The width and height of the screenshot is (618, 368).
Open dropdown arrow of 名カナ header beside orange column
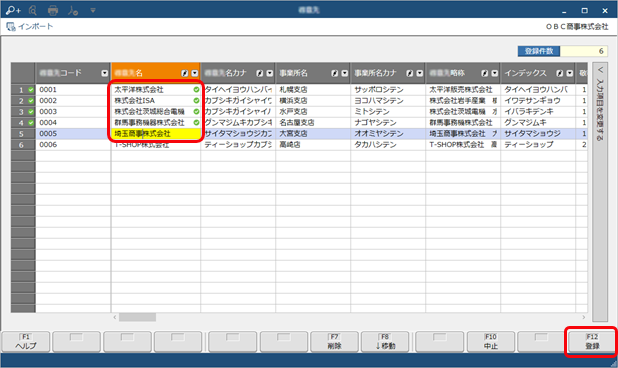(x=270, y=73)
